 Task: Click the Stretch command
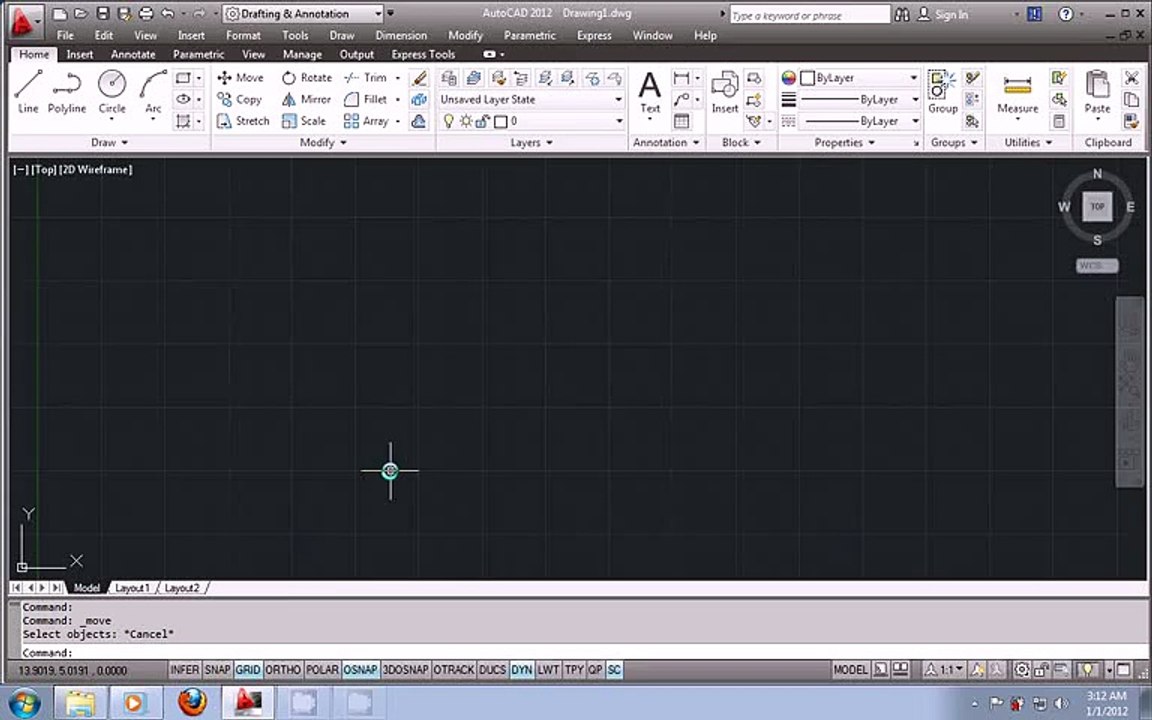click(x=243, y=120)
